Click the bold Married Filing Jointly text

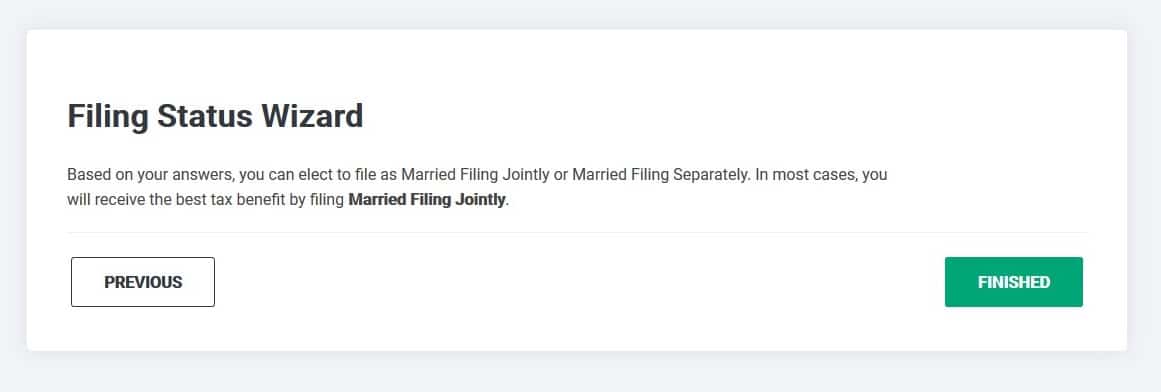coord(426,200)
